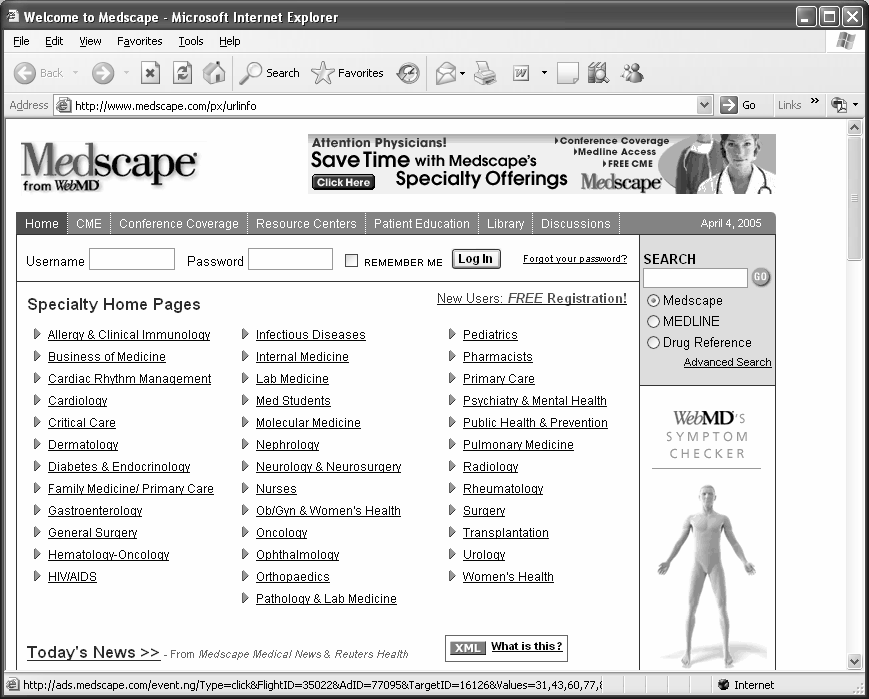Select the Drug Reference radio button
This screenshot has width=869, height=699.
coord(653,343)
